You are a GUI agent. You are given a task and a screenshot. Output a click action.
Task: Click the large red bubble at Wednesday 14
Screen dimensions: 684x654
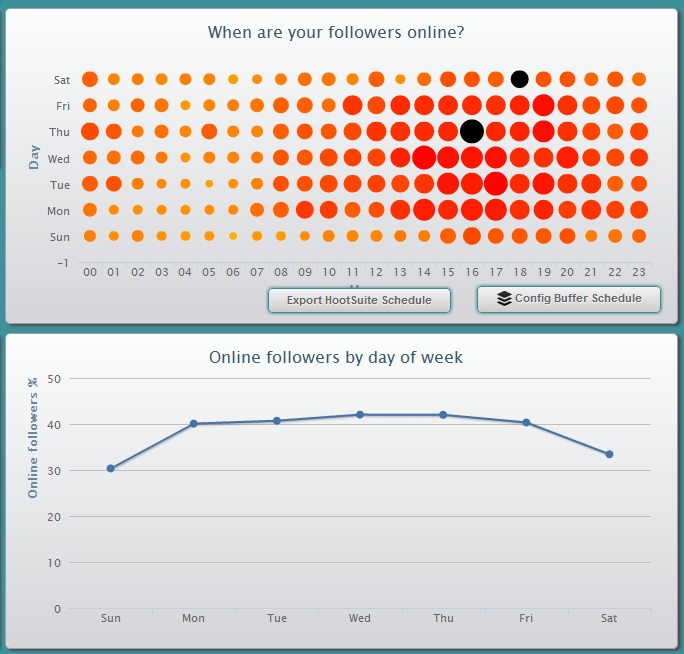tap(424, 157)
